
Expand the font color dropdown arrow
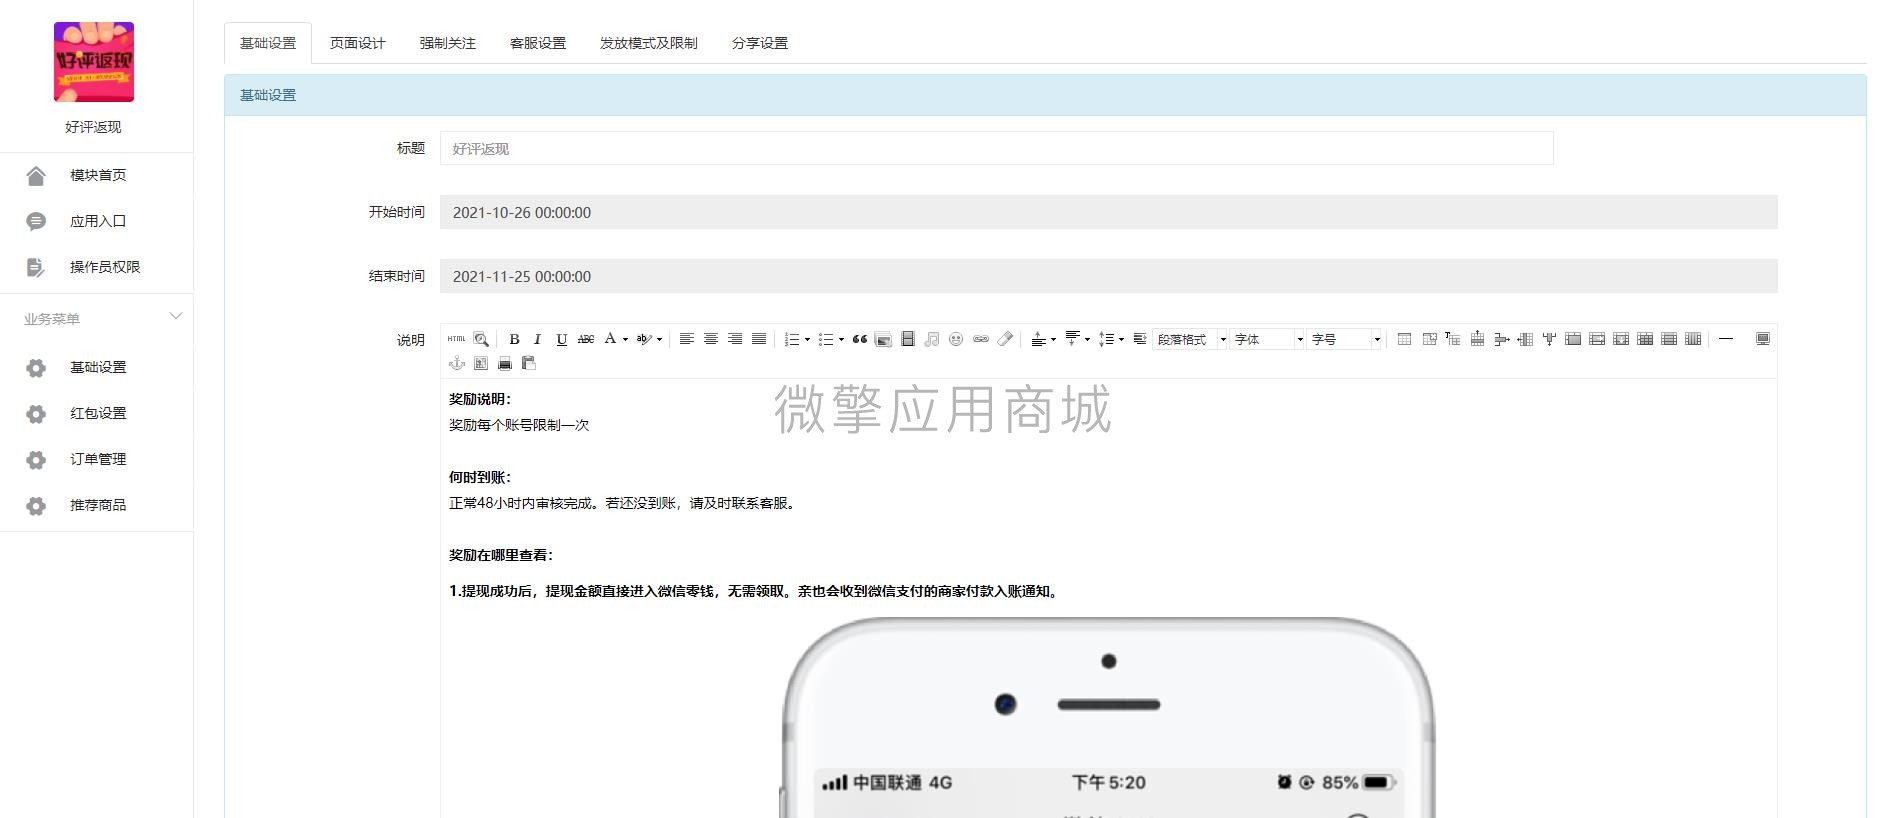click(x=625, y=339)
